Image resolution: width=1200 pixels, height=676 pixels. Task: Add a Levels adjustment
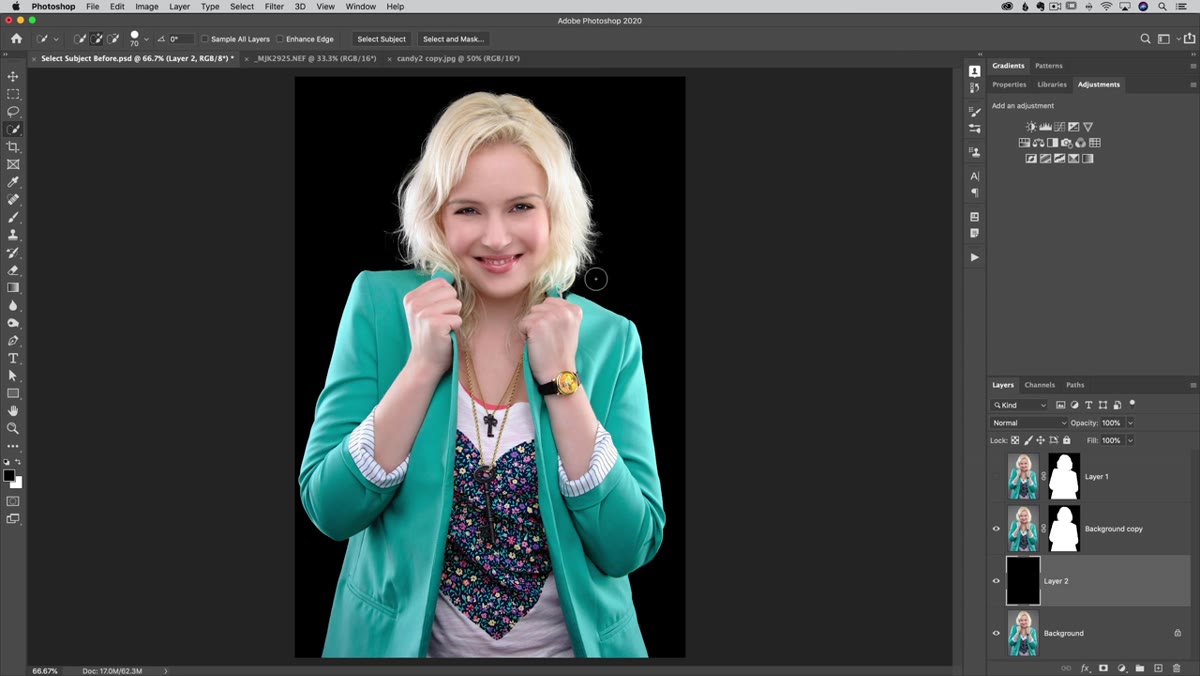pos(1045,127)
